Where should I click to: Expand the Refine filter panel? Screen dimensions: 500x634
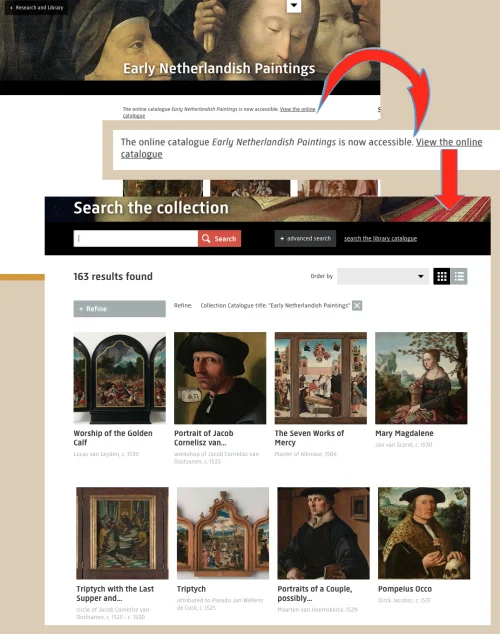click(x=120, y=309)
